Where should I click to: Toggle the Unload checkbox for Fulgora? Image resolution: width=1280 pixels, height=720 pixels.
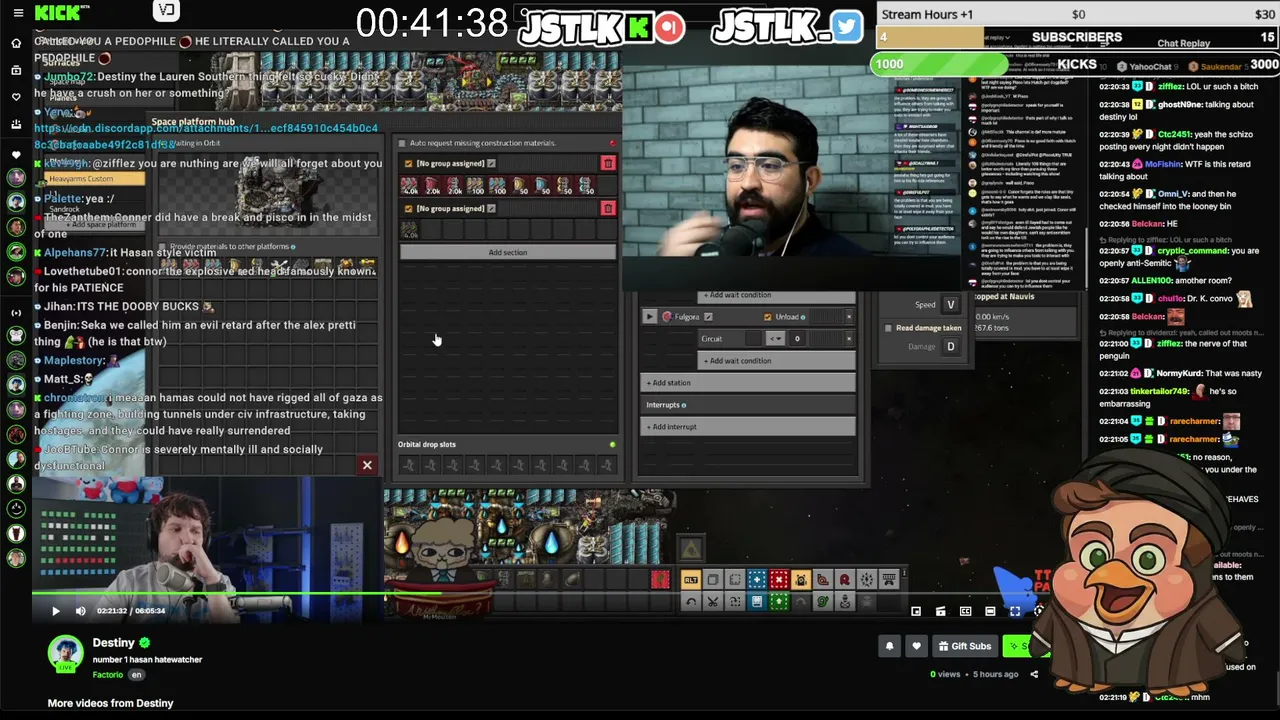[x=768, y=317]
